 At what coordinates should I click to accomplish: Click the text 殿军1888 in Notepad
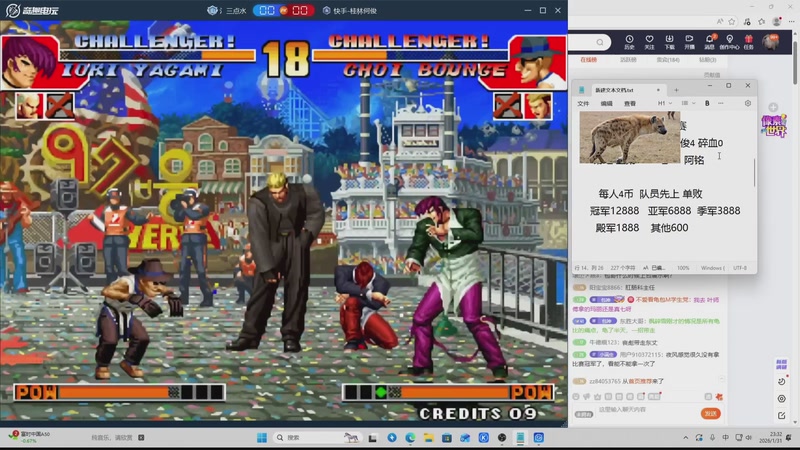pyautogui.click(x=617, y=228)
